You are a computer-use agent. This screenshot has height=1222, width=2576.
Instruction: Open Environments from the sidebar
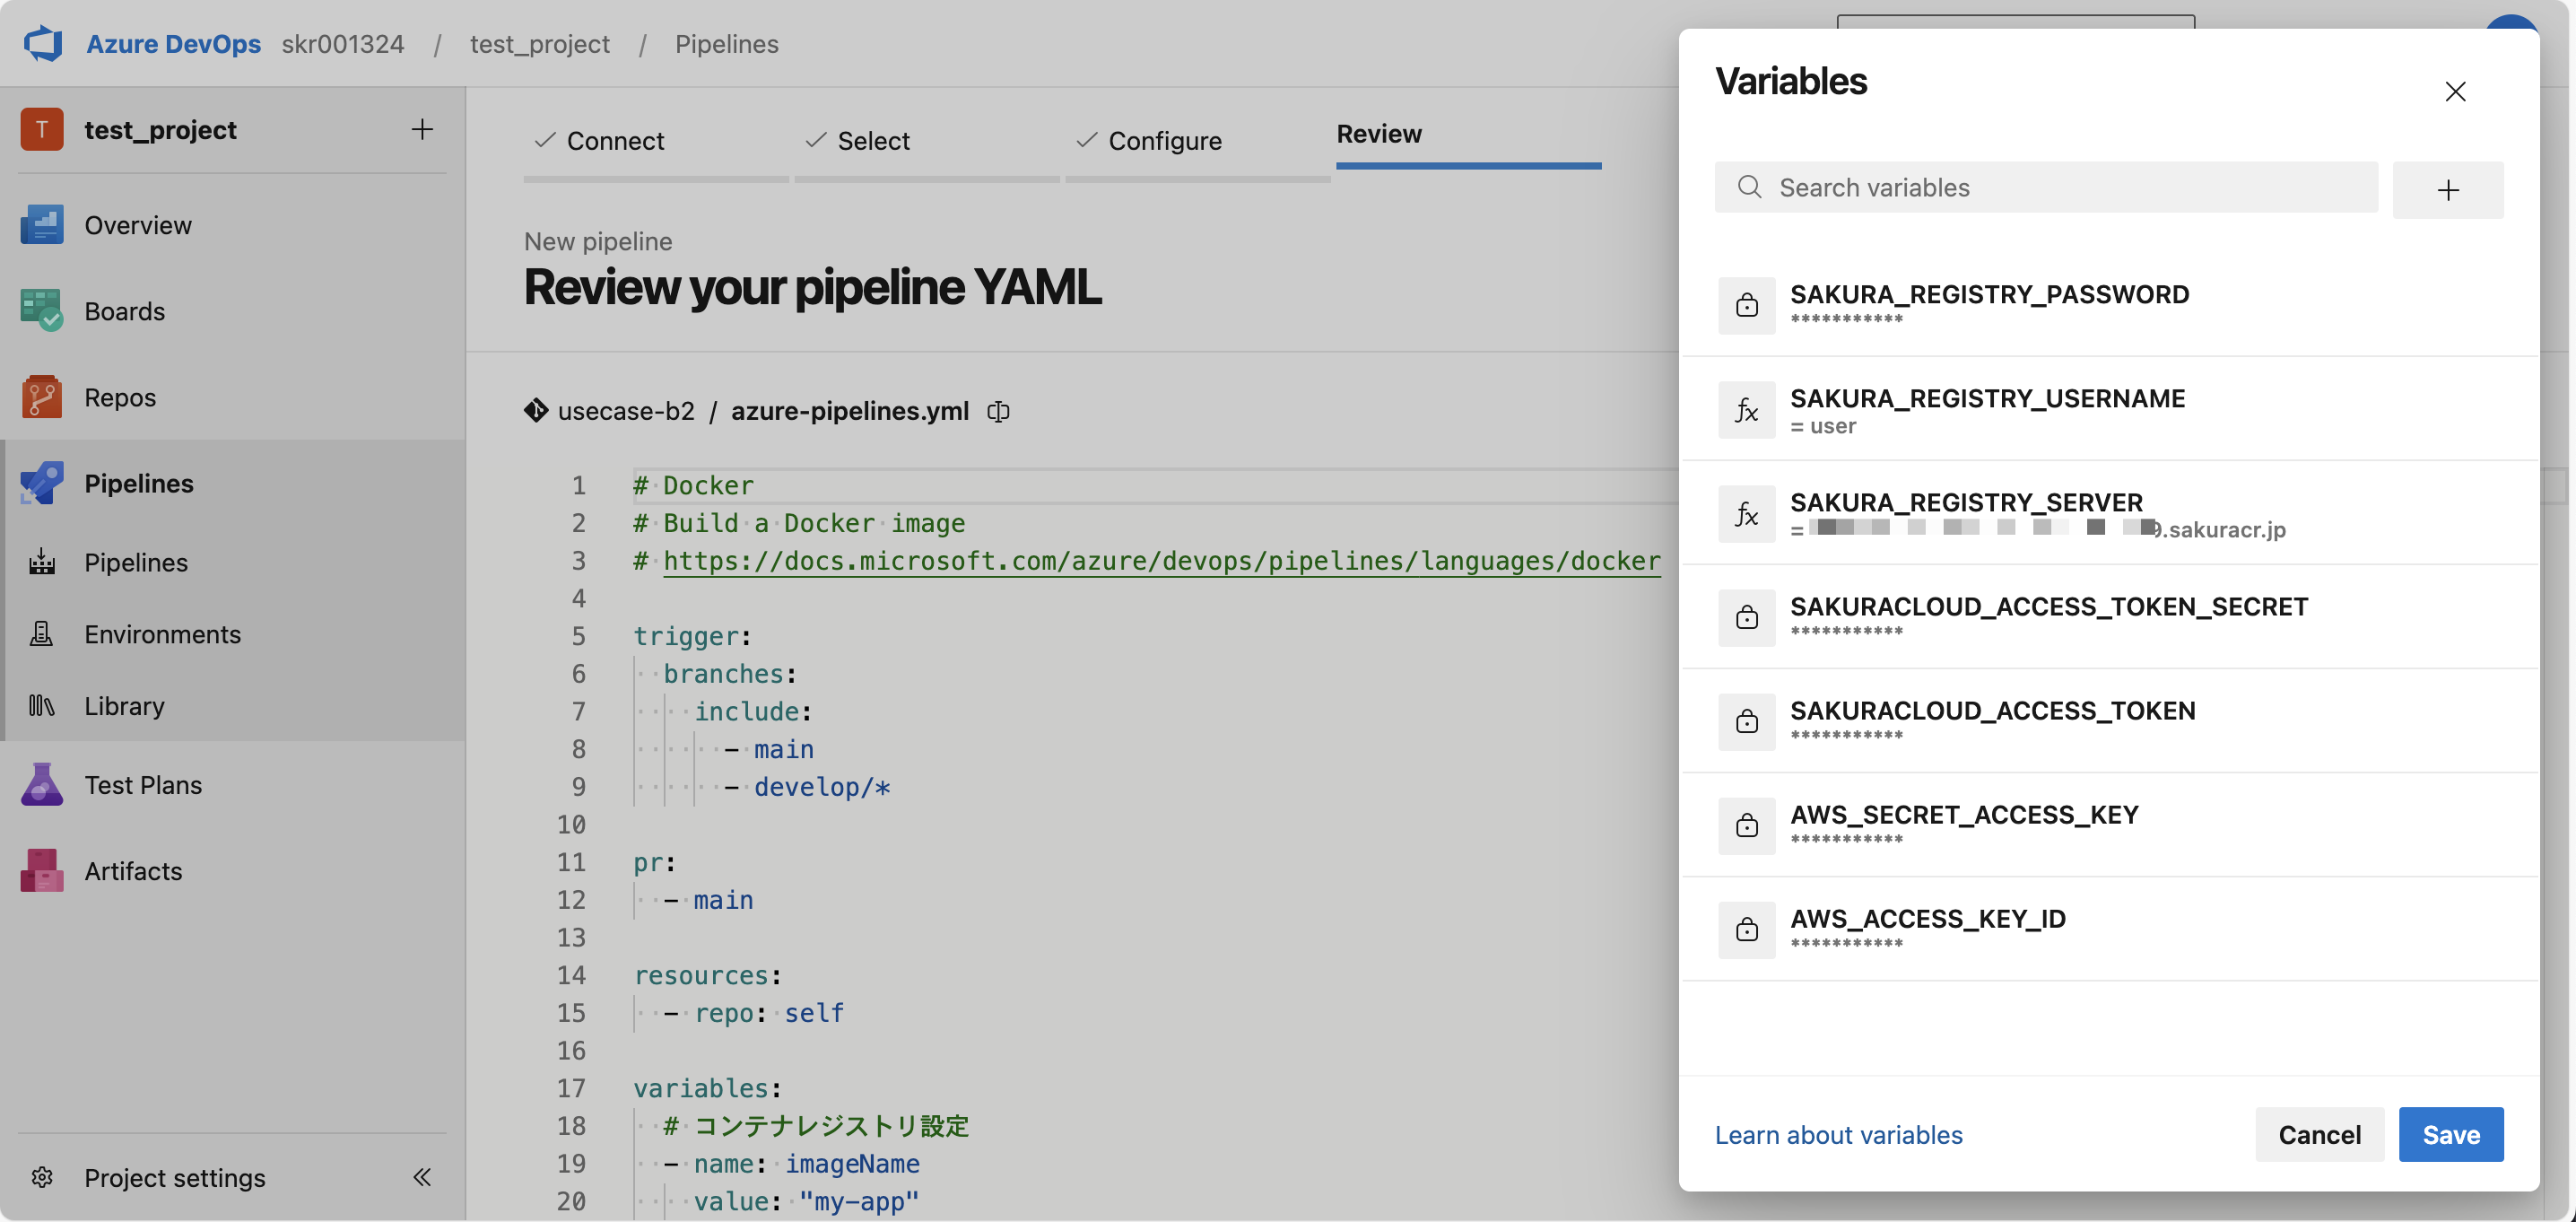162,634
